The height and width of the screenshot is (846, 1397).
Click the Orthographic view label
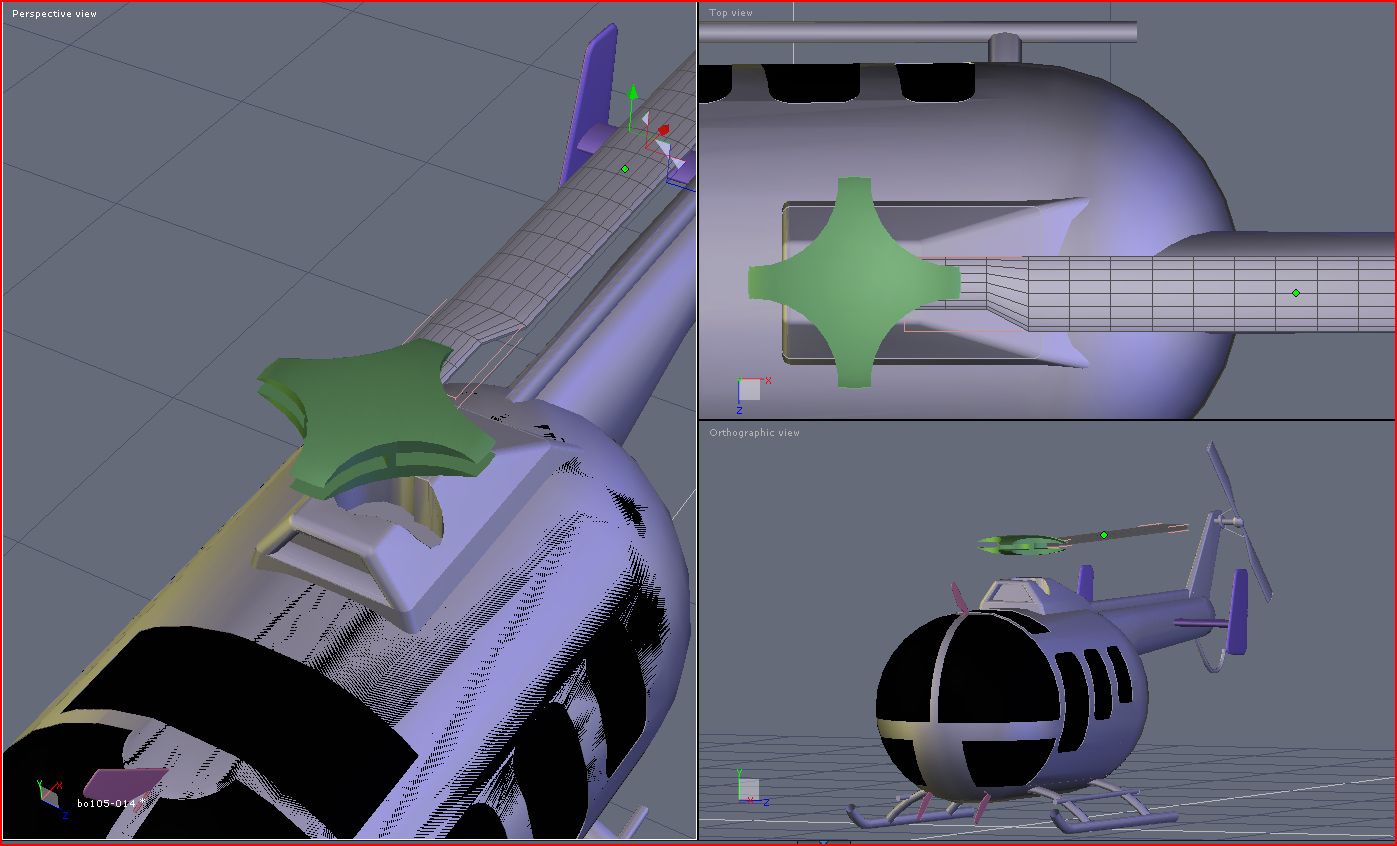click(755, 433)
